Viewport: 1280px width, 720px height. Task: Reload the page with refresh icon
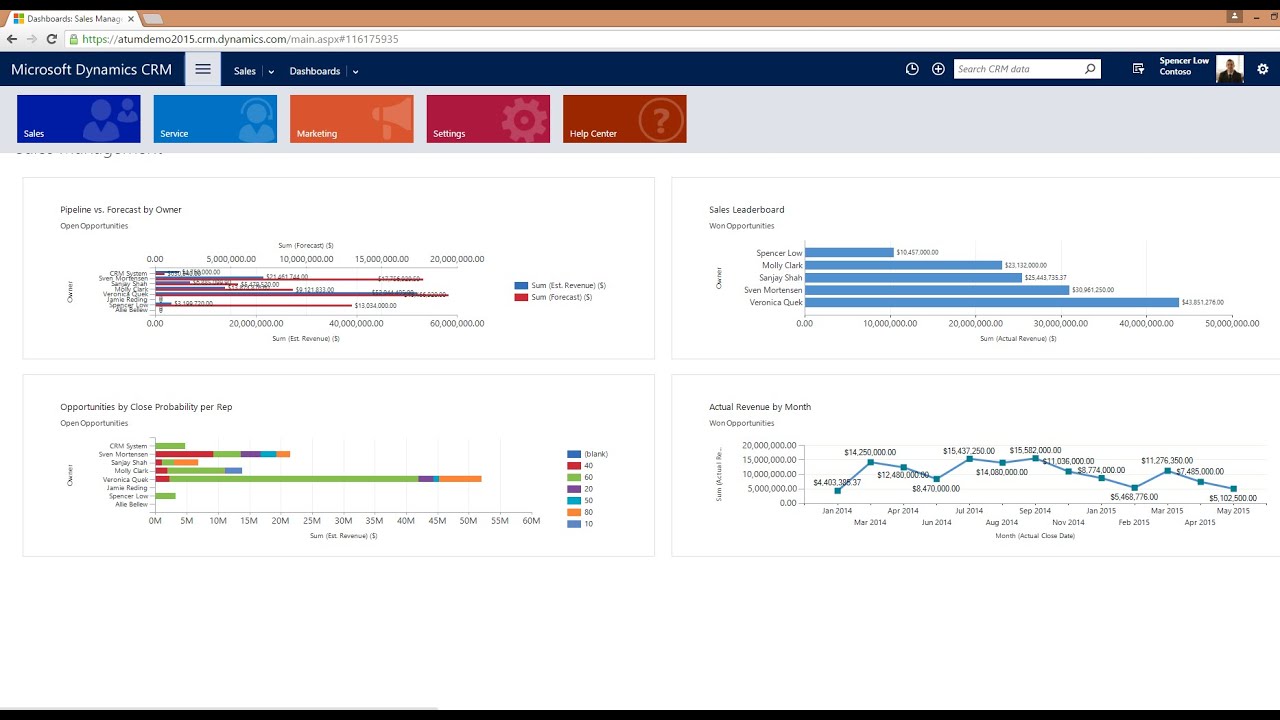click(x=52, y=39)
